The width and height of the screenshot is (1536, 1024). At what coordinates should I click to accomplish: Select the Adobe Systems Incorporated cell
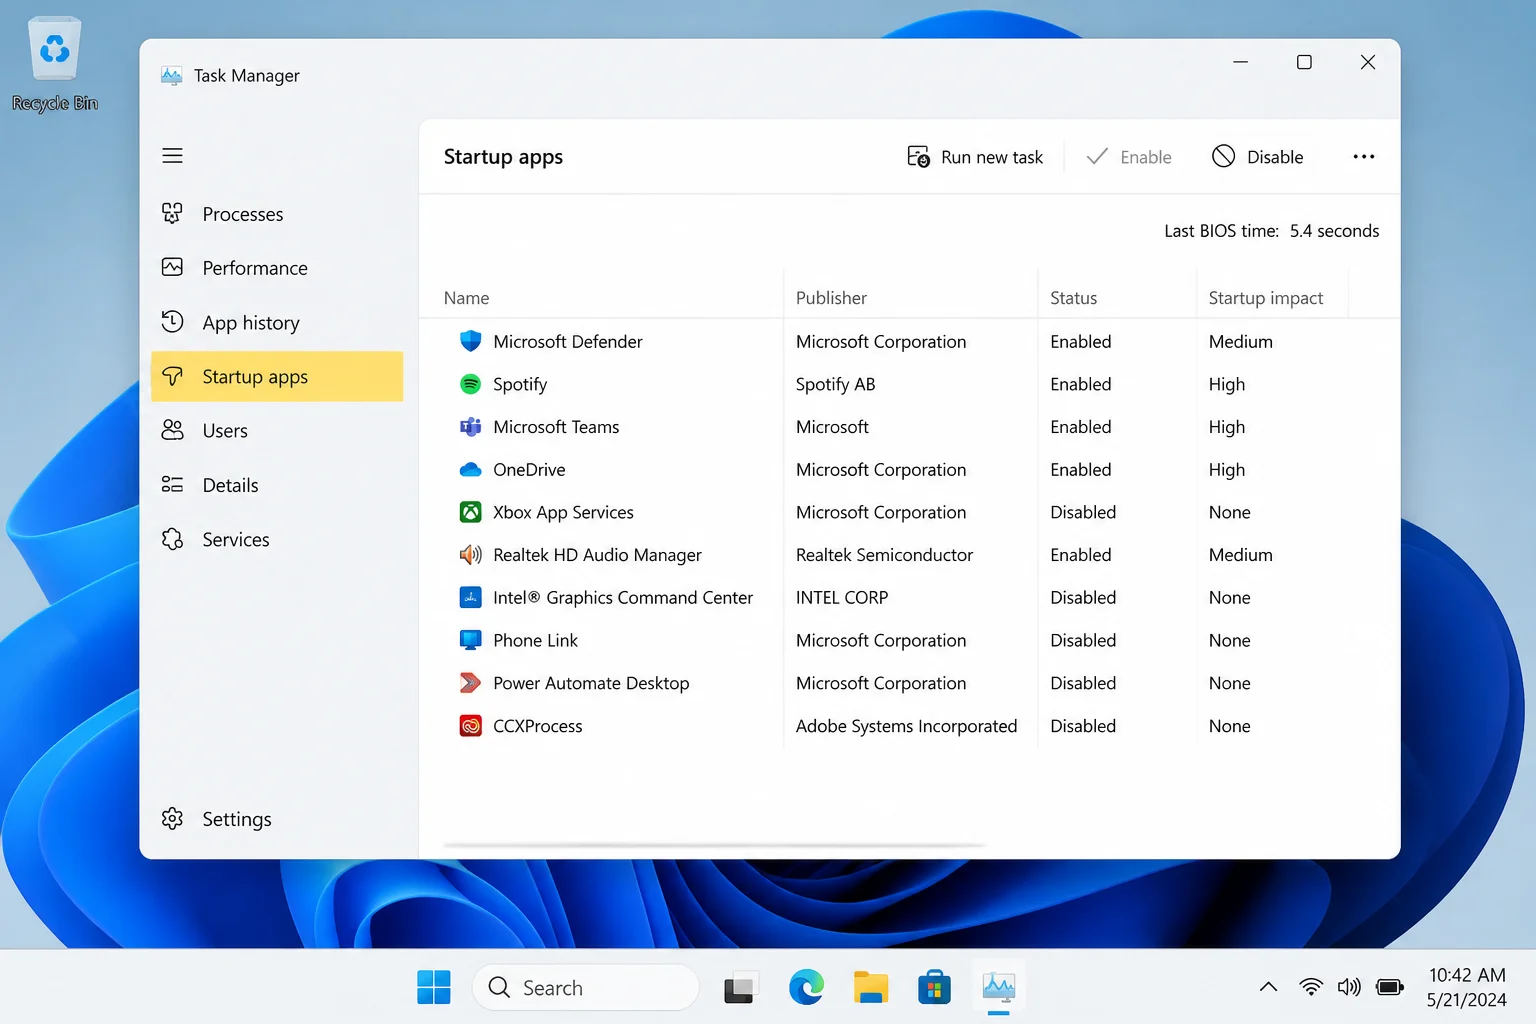click(x=906, y=726)
